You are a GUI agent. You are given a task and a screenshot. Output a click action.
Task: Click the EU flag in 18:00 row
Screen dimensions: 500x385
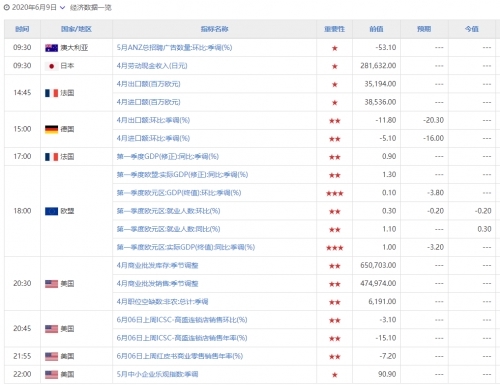[51, 211]
